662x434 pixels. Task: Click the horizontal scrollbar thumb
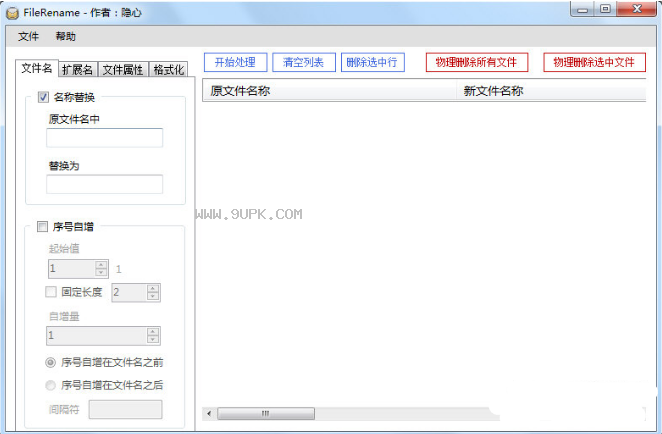point(266,413)
